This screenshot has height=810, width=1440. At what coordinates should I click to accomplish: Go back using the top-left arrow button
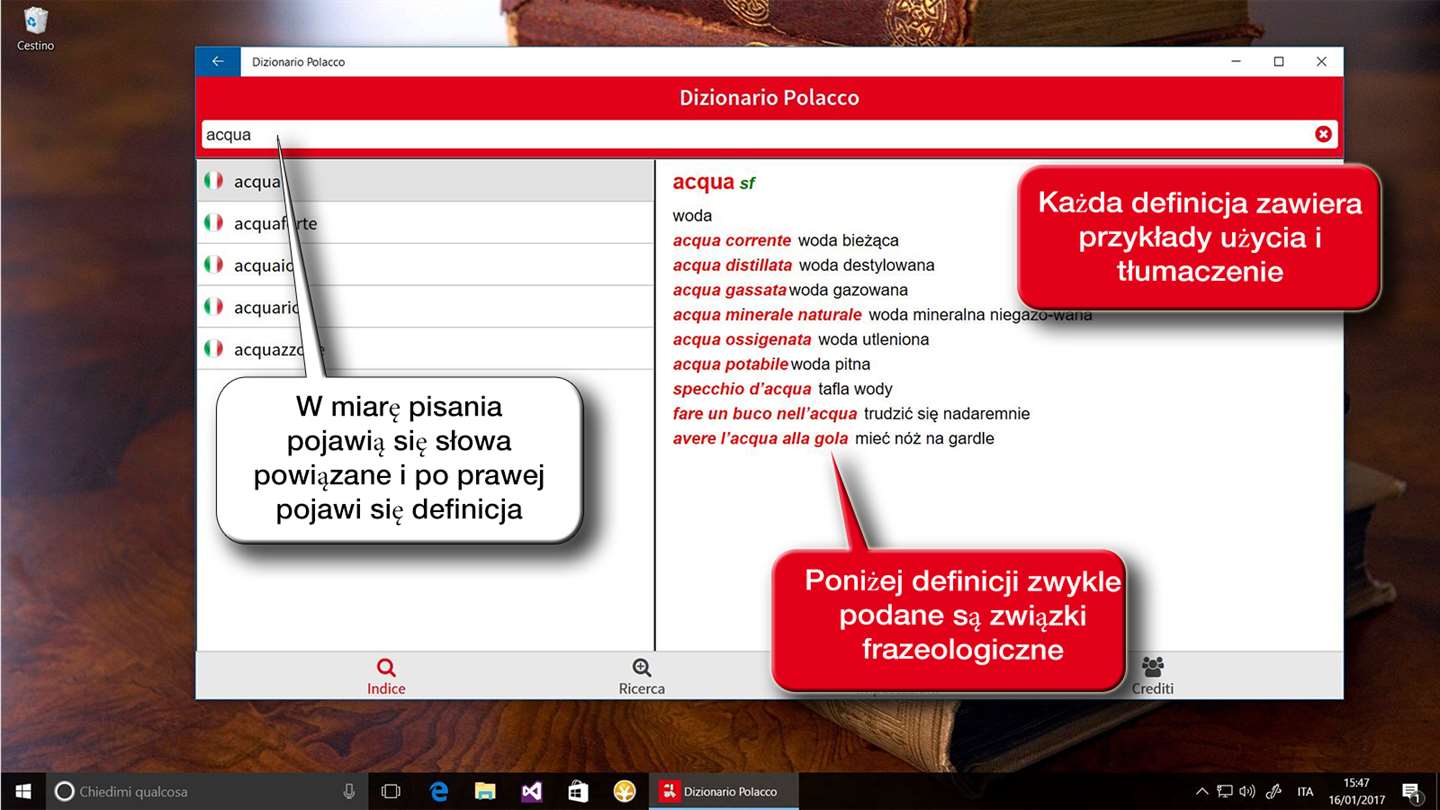pos(217,61)
